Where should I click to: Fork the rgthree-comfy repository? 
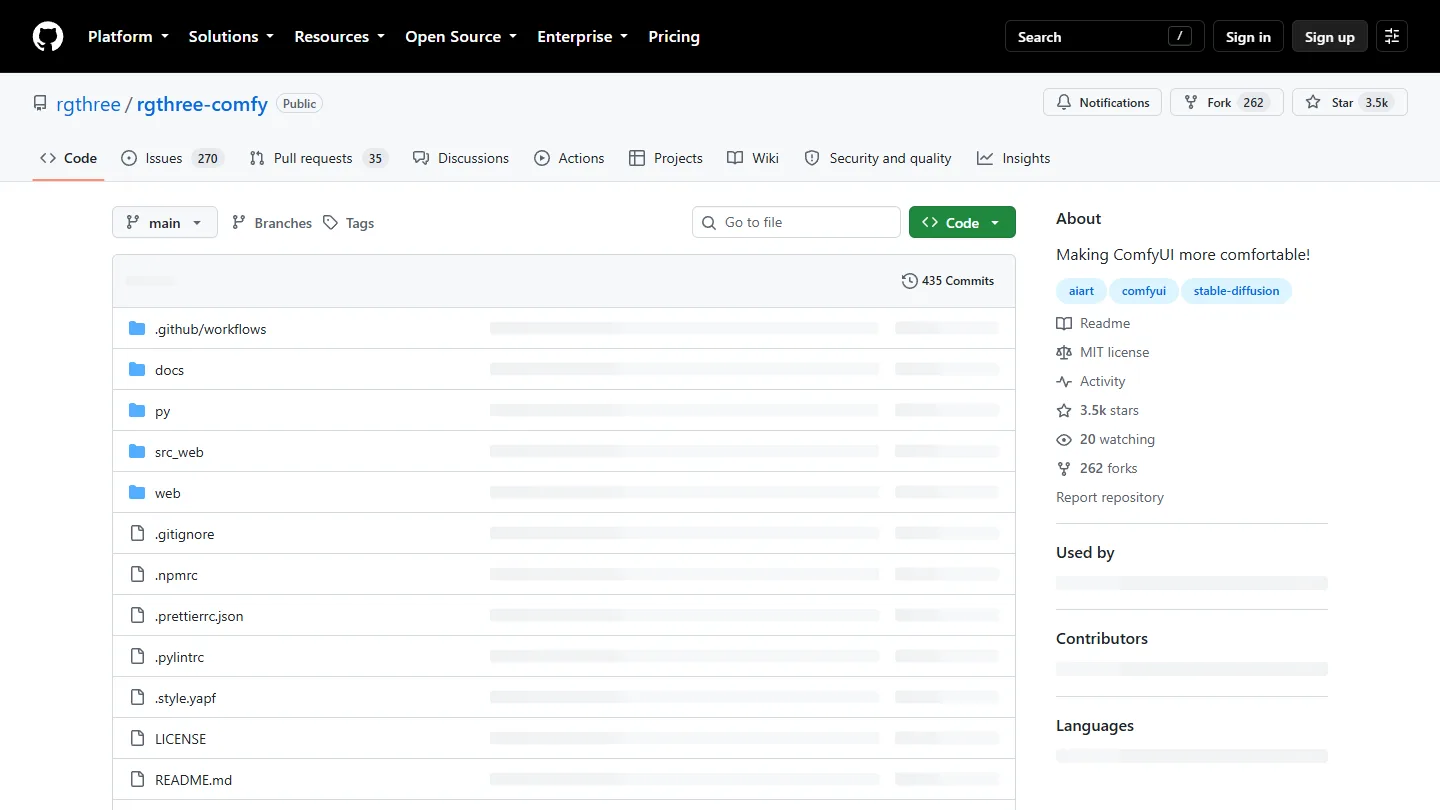1227,102
